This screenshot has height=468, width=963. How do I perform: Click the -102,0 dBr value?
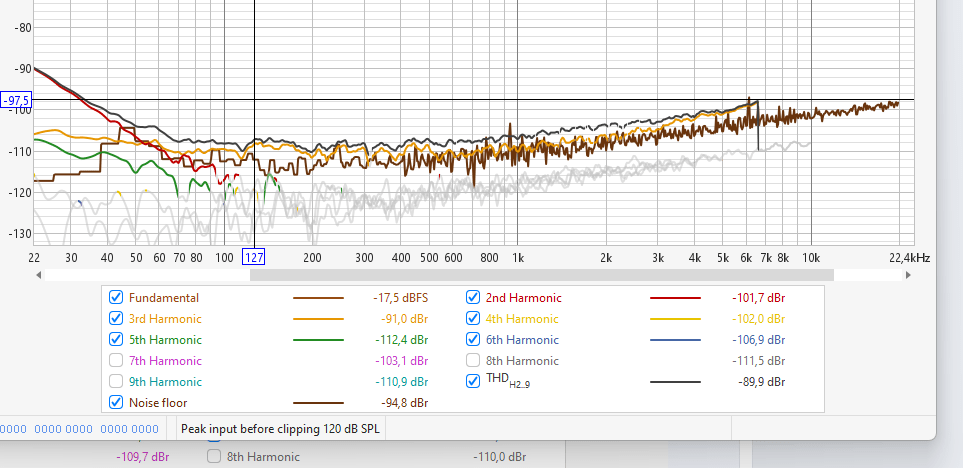pyautogui.click(x=758, y=319)
